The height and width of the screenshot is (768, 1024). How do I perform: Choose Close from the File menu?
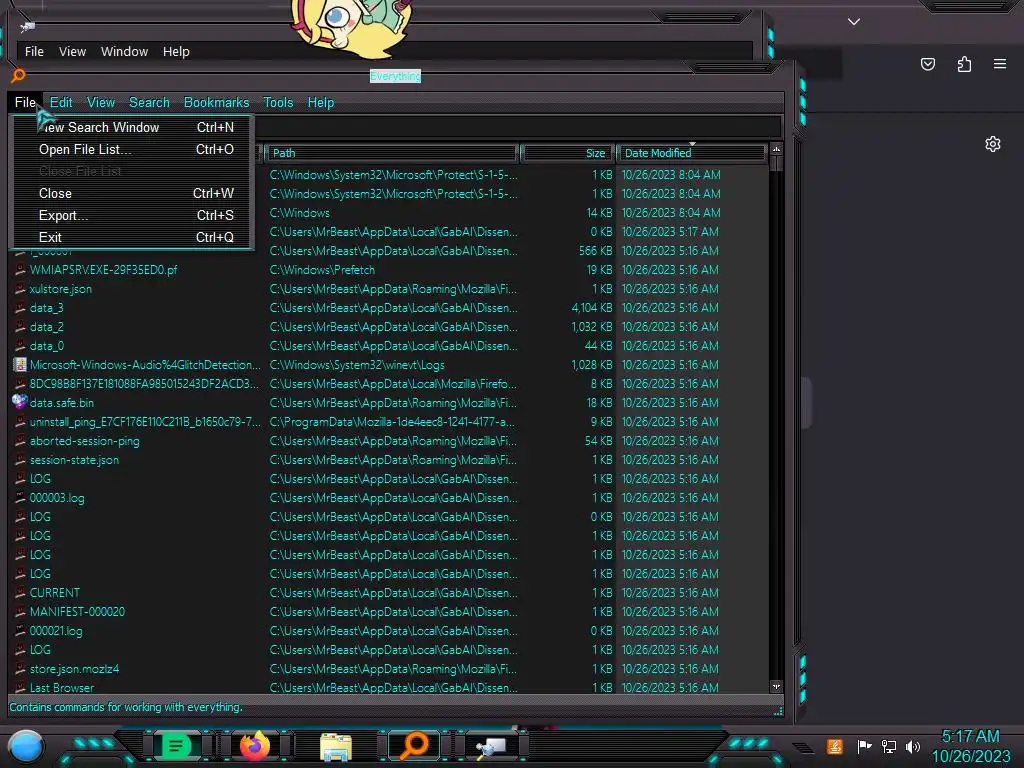133,193
